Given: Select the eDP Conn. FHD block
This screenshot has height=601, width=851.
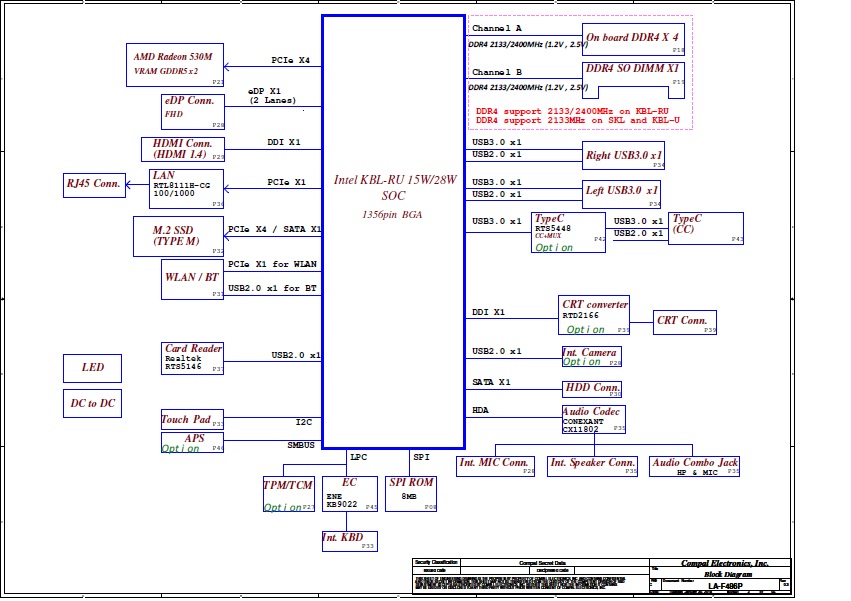Looking at the screenshot, I should [193, 112].
